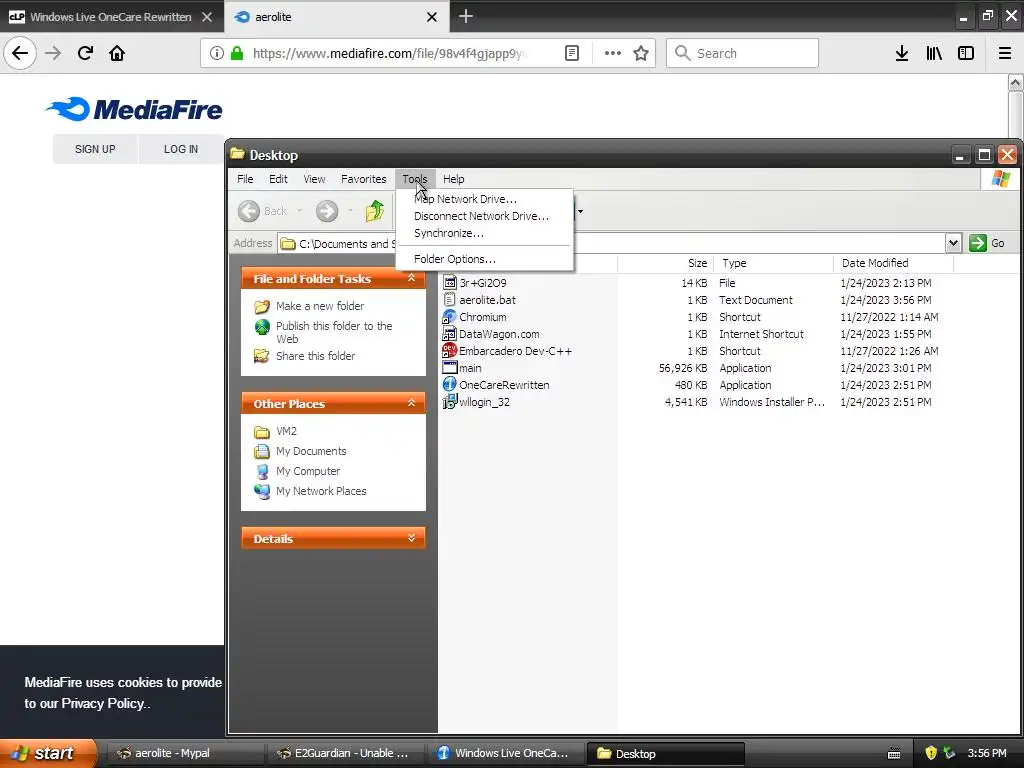The height and width of the screenshot is (768, 1024).
Task: Toggle the browser sidebar icon
Action: click(966, 53)
